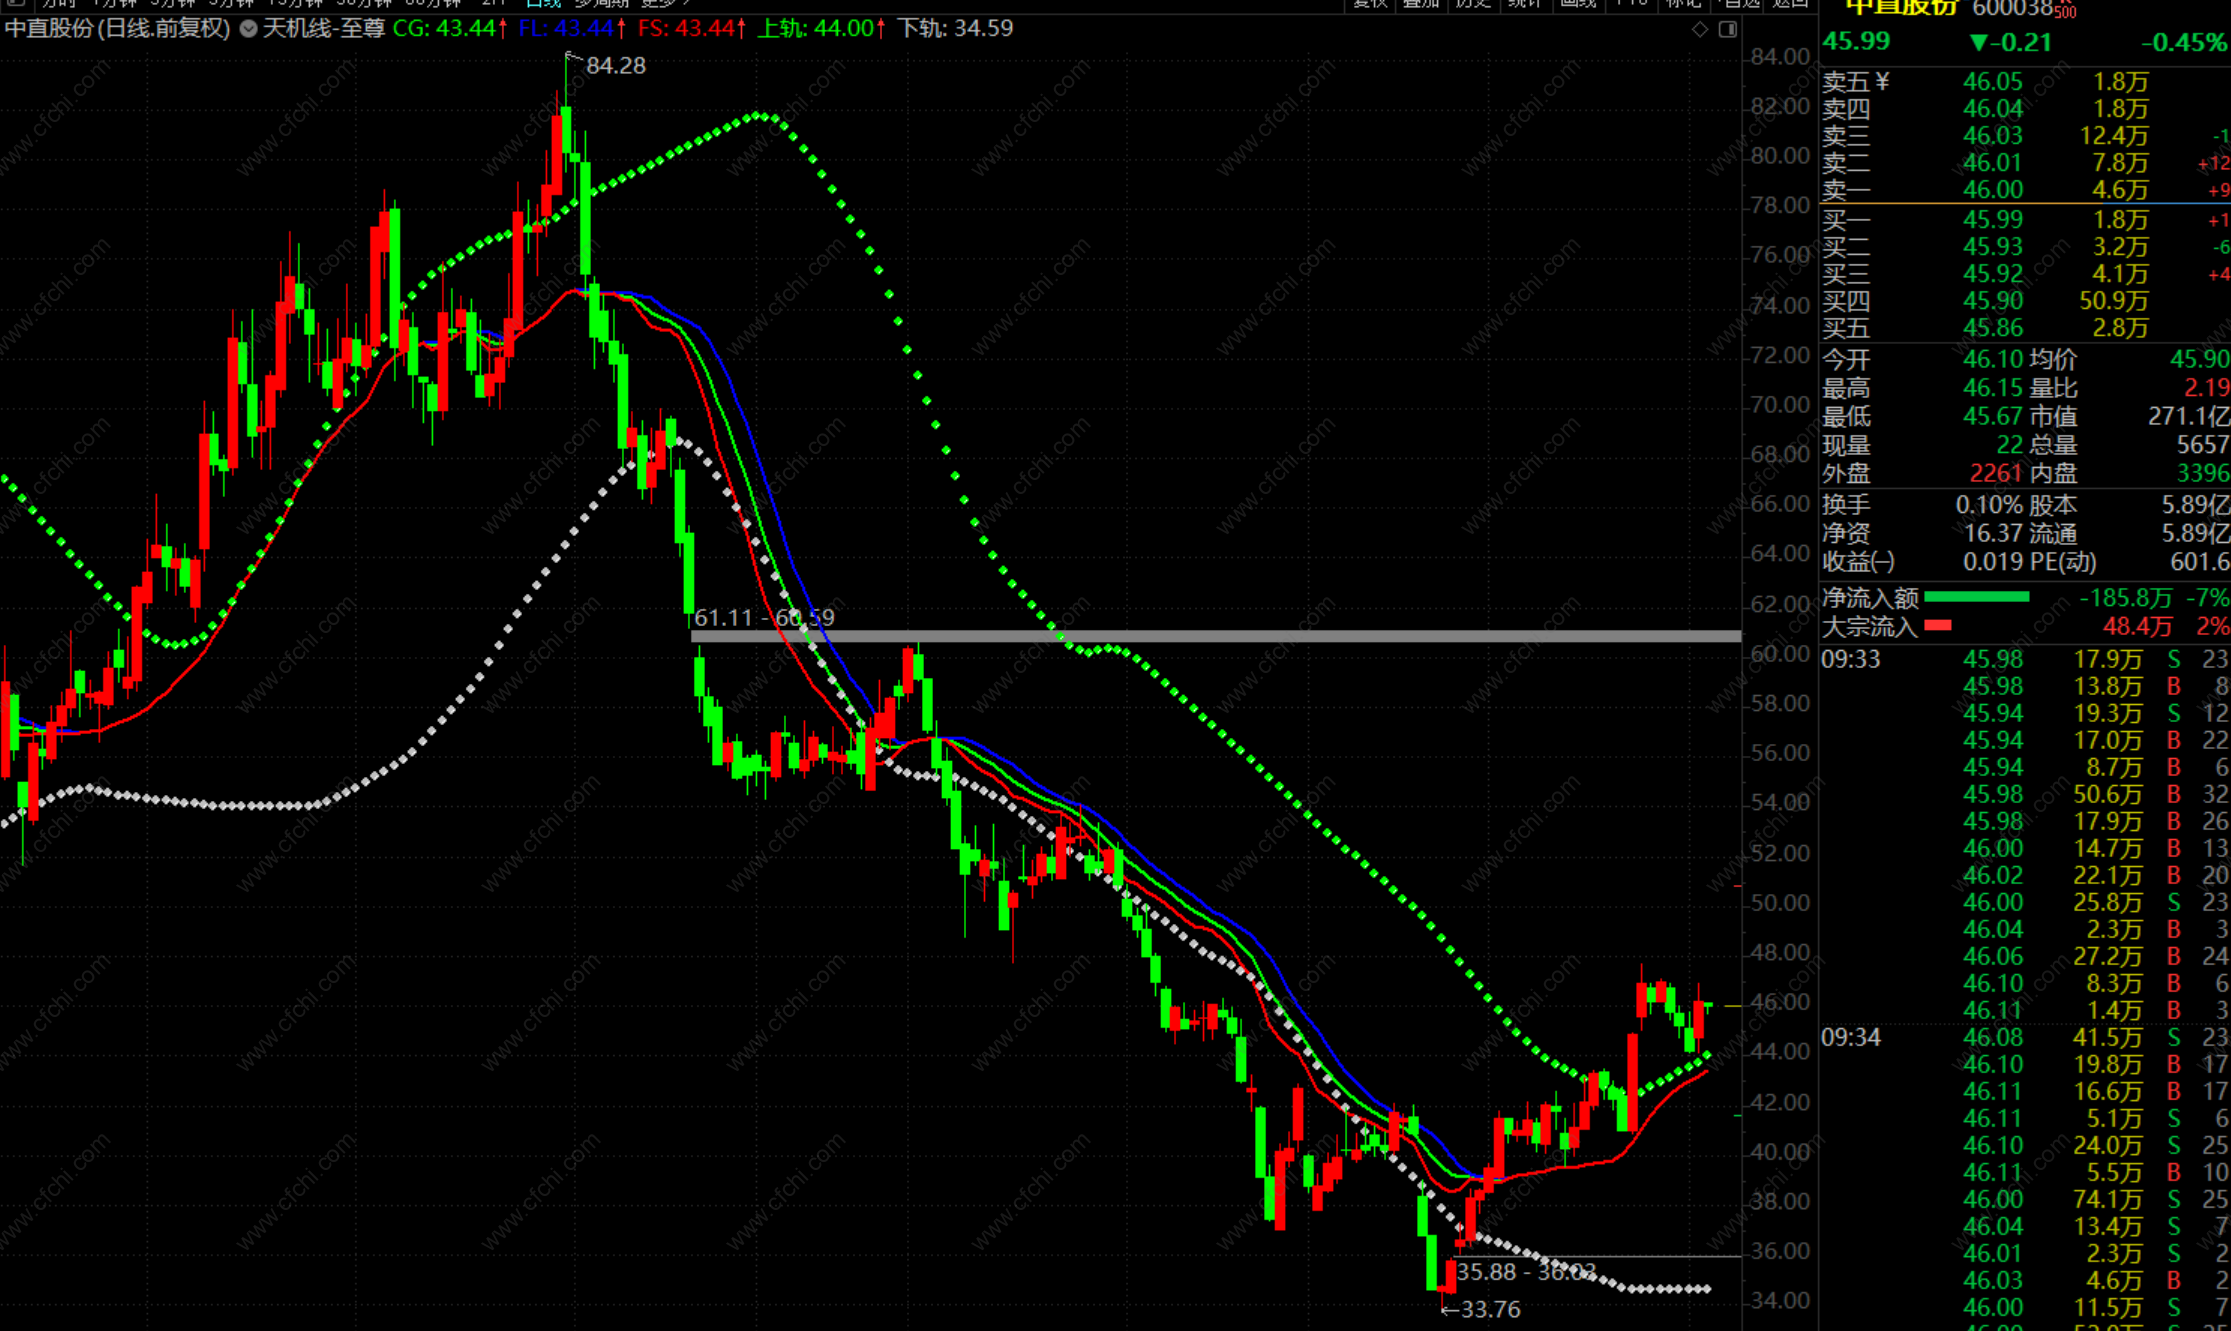The image size is (2231, 1331).
Task: Toggle the side panel layout icon
Action: point(1727,30)
